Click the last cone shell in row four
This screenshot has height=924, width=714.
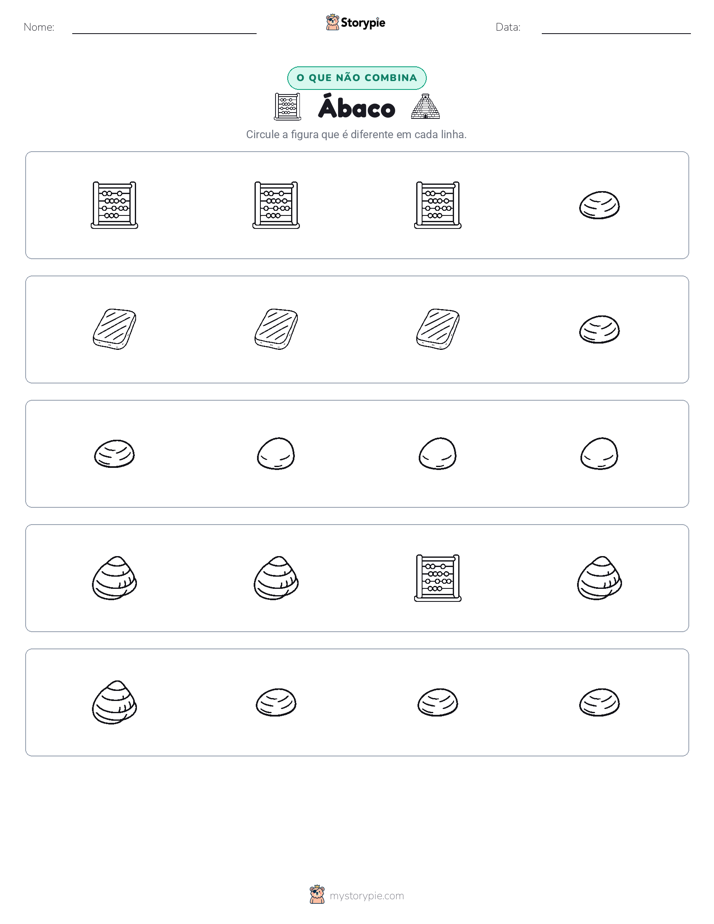tap(599, 578)
